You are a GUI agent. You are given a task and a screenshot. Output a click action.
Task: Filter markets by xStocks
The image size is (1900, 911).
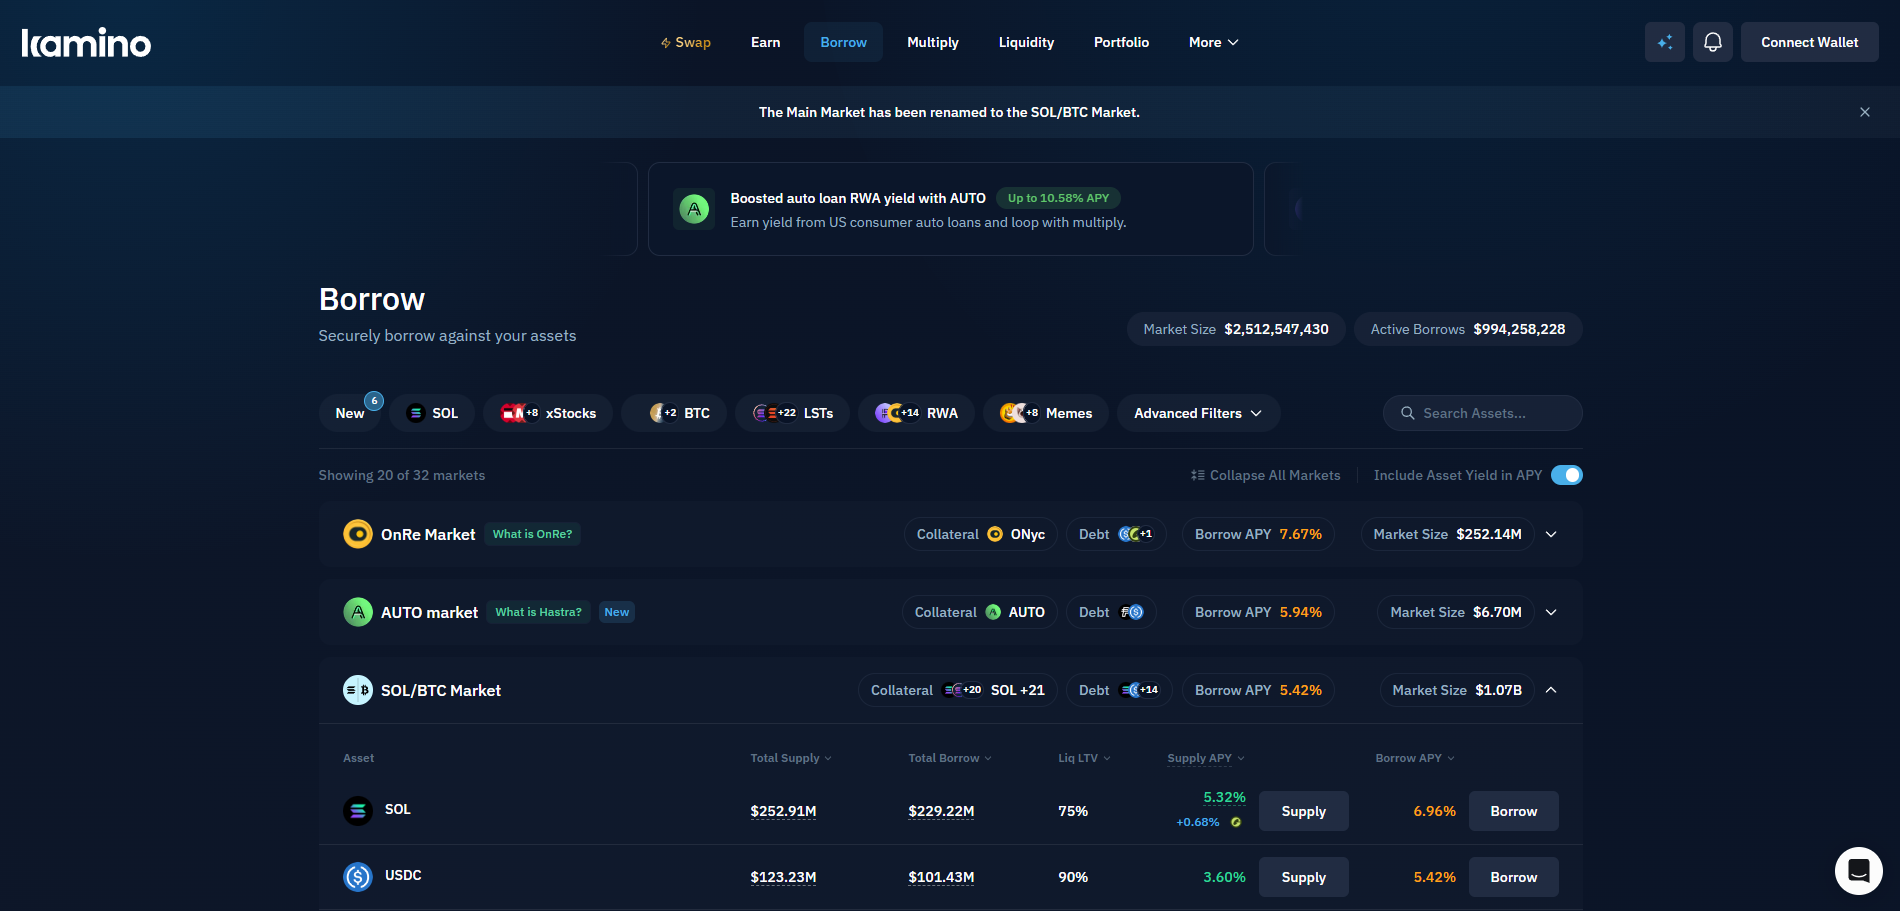click(x=548, y=413)
